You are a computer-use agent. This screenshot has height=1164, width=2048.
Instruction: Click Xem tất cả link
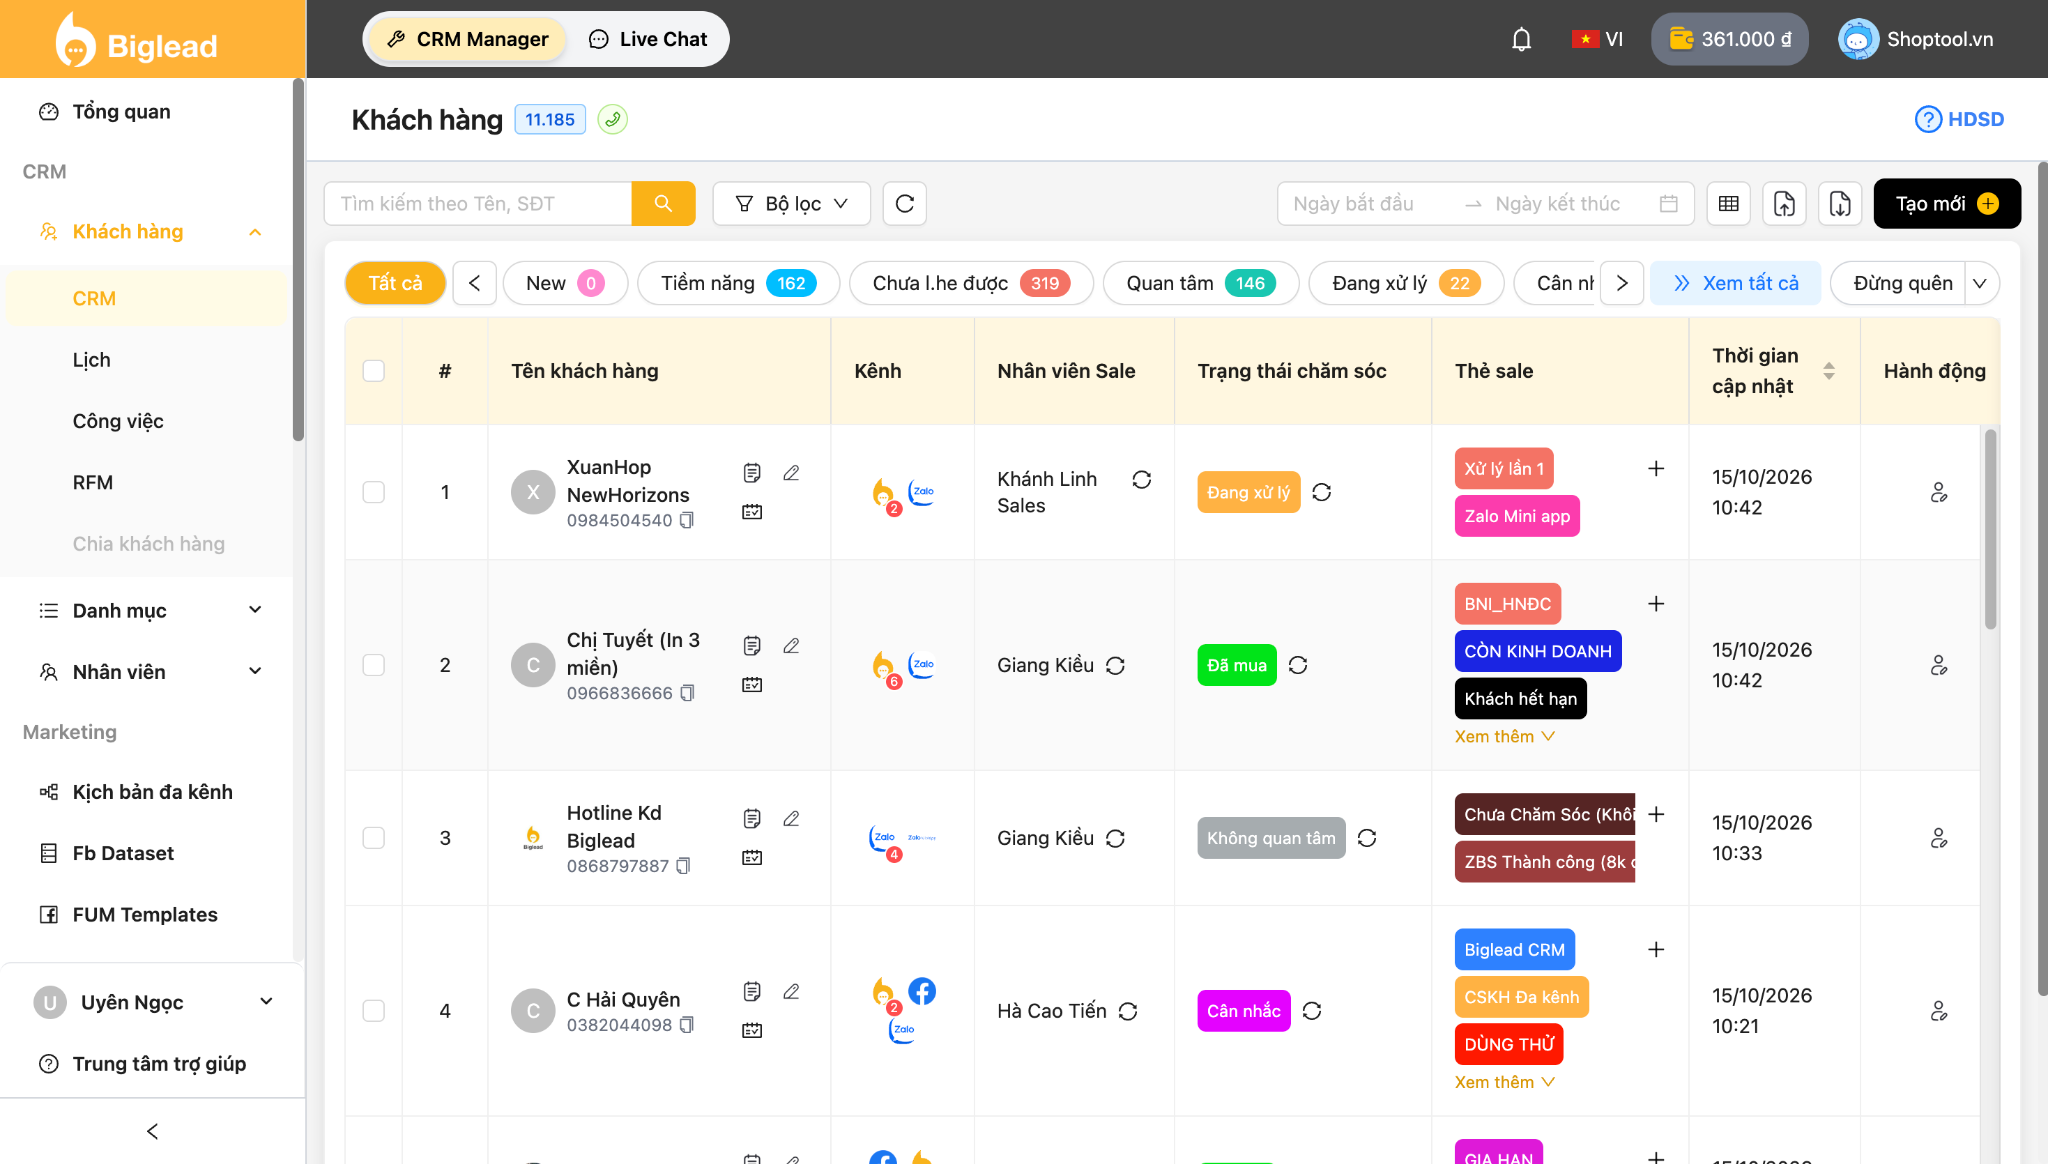1736,283
